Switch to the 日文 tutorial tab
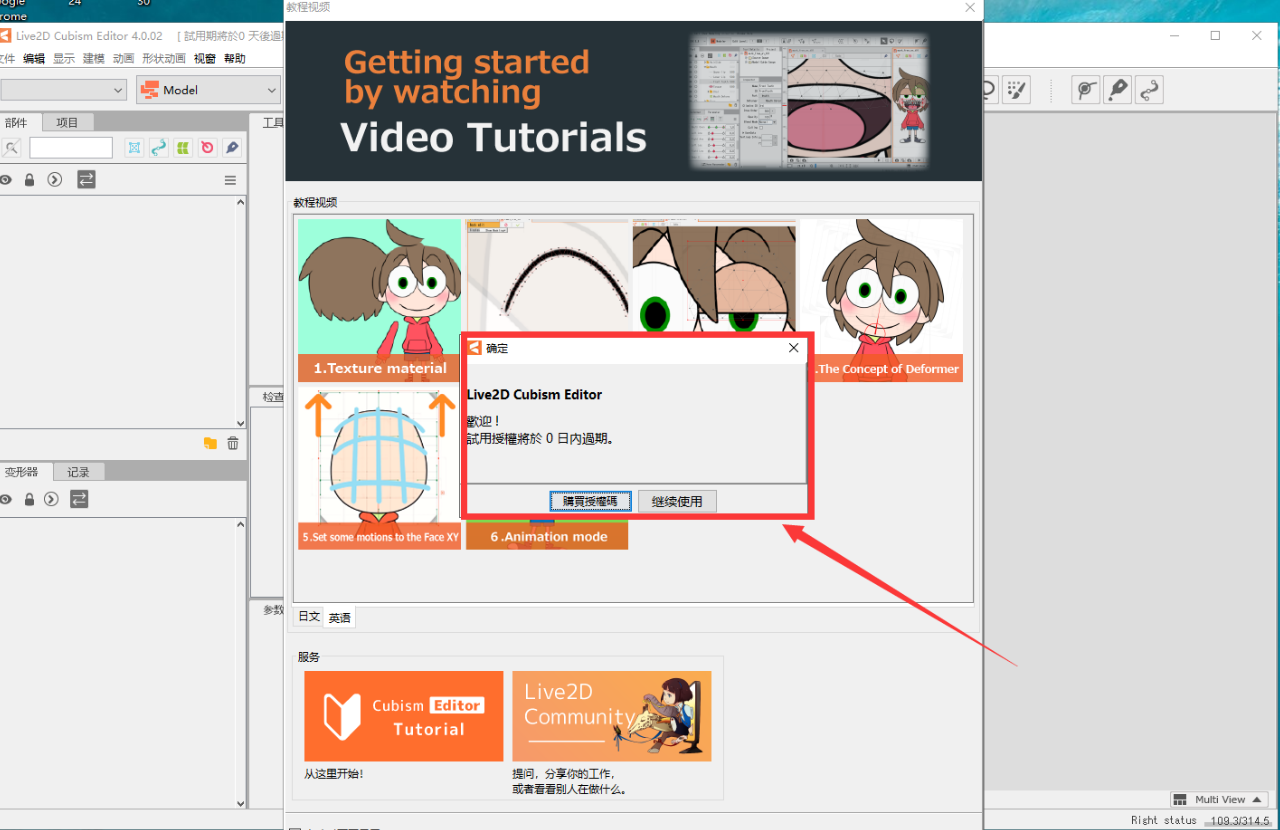The height and width of the screenshot is (830, 1280). click(309, 617)
